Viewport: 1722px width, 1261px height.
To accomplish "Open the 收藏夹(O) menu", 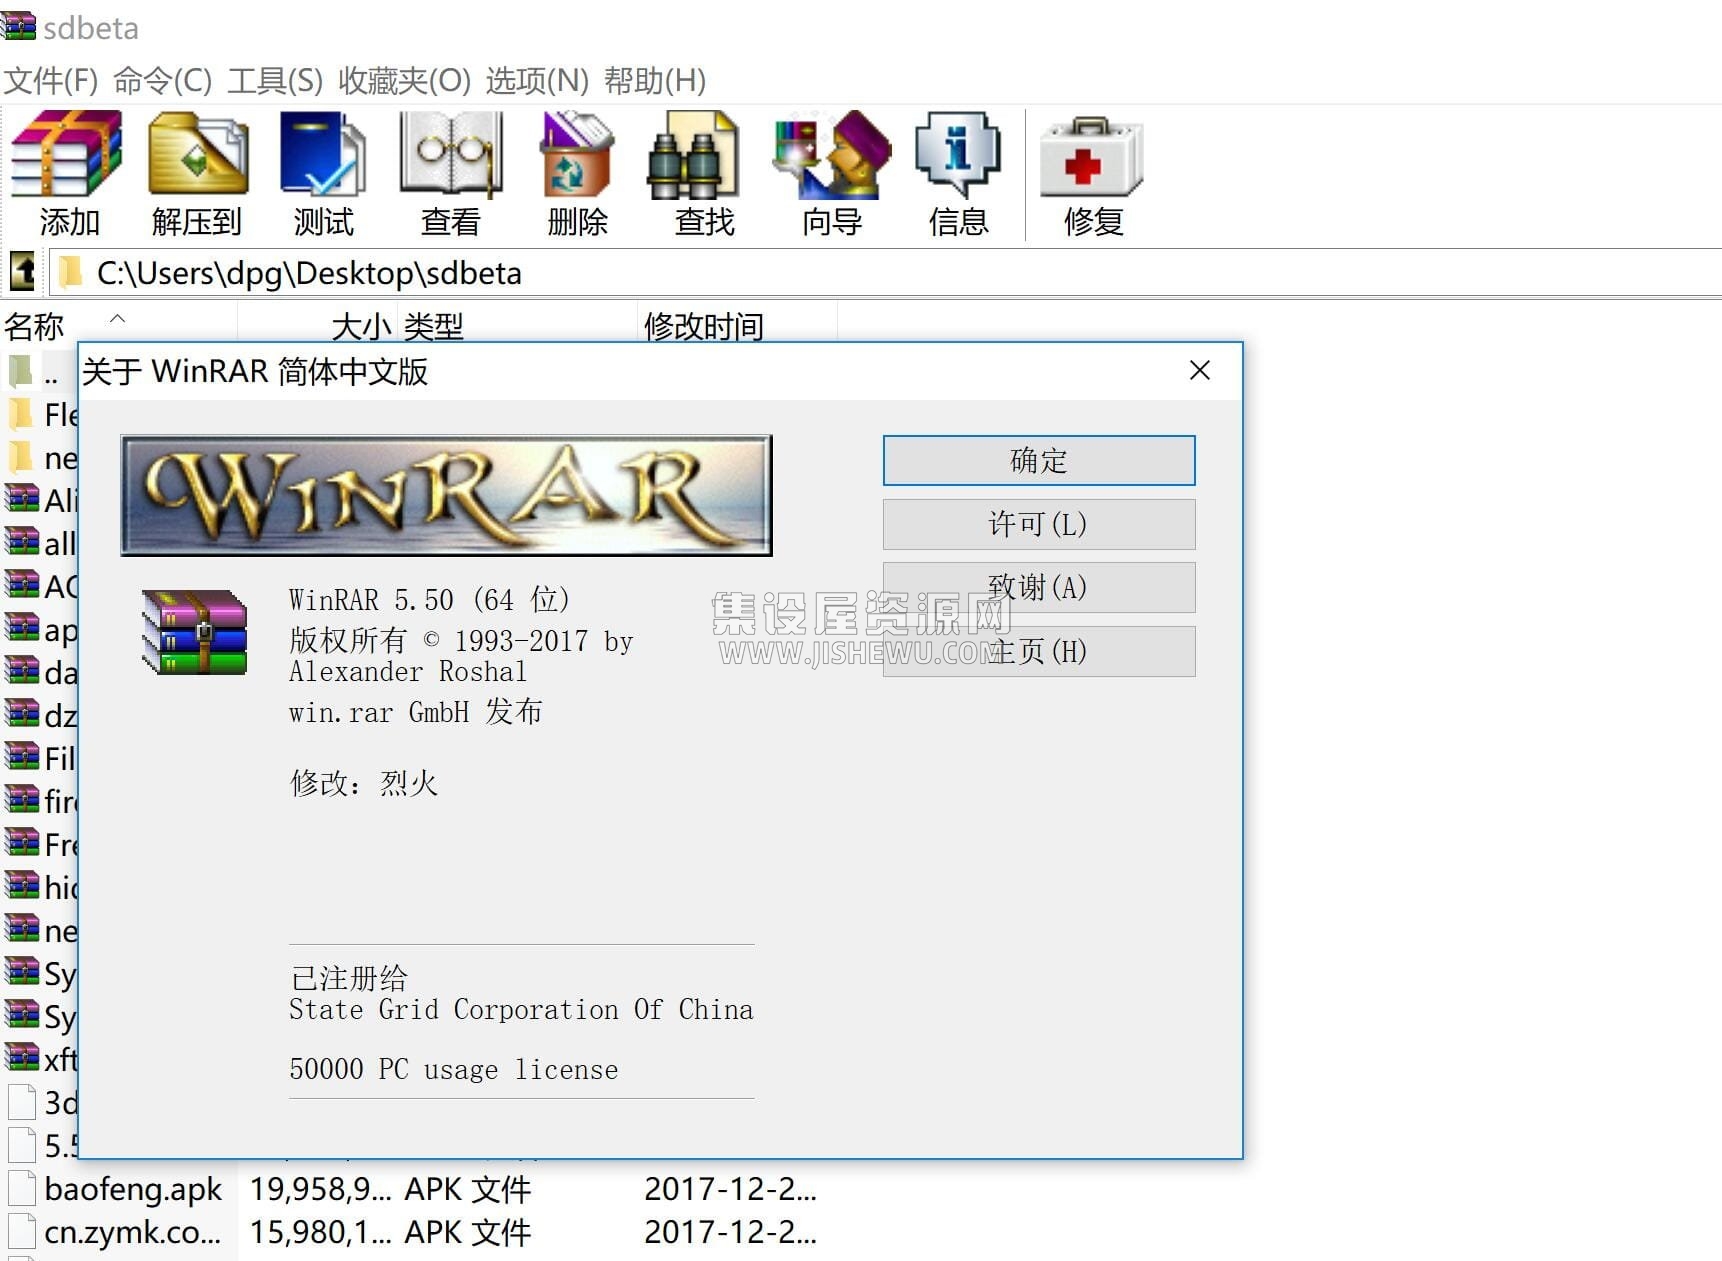I will tap(405, 80).
